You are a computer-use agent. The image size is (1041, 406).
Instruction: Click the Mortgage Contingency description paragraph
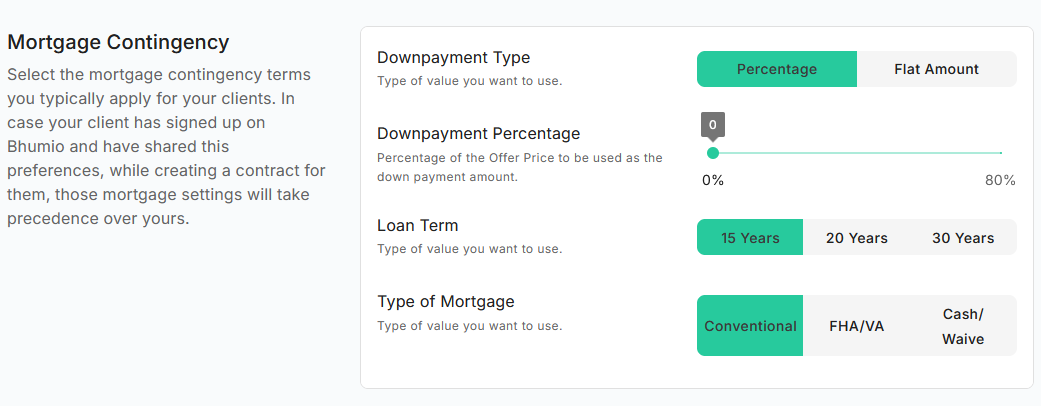(165, 147)
